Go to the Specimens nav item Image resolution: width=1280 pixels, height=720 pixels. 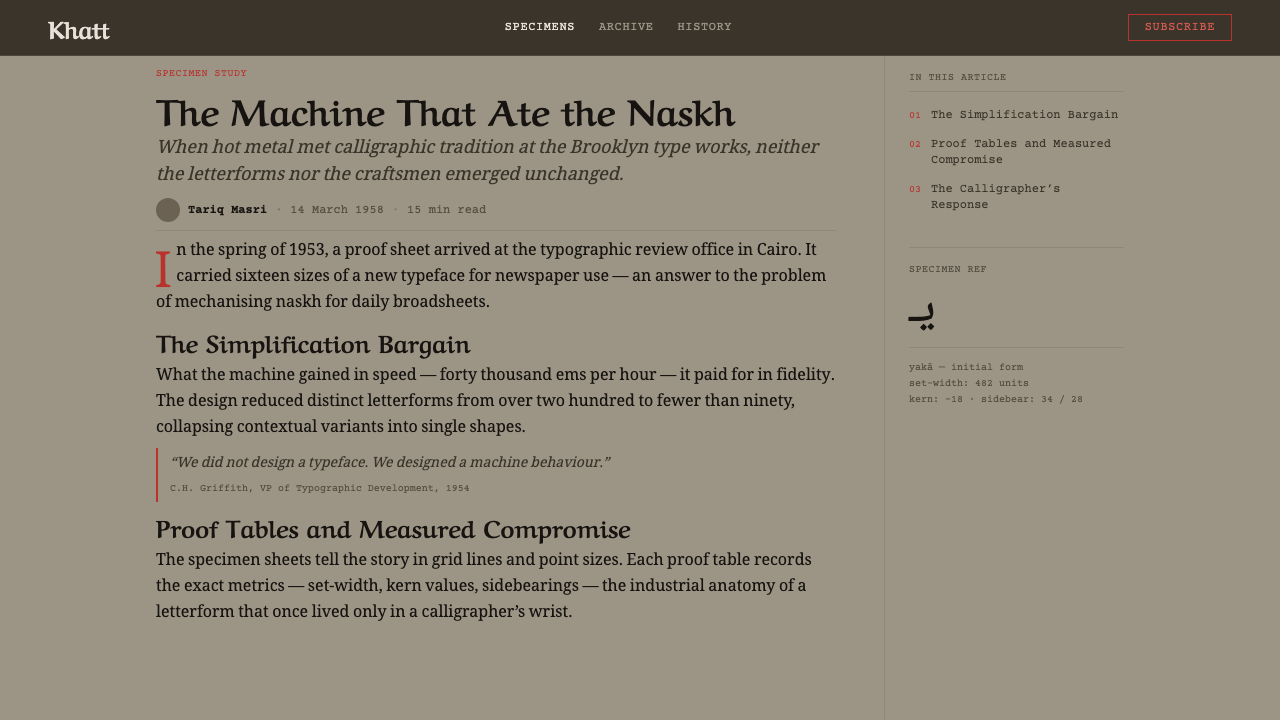click(540, 27)
